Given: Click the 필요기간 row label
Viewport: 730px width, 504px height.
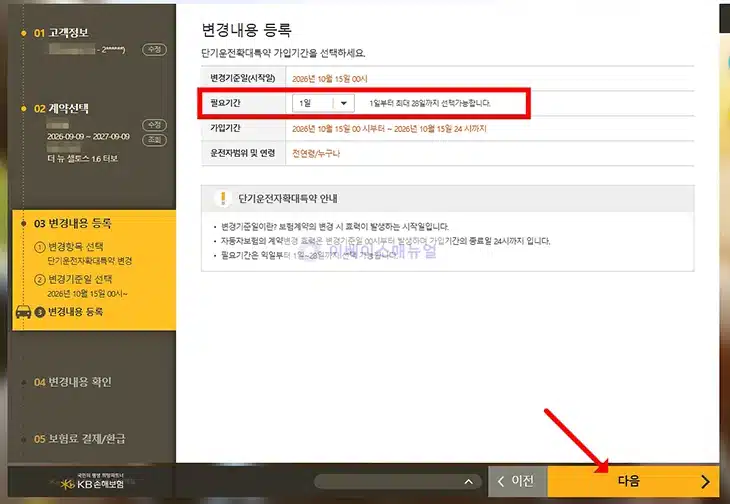Looking at the screenshot, I should 225,103.
